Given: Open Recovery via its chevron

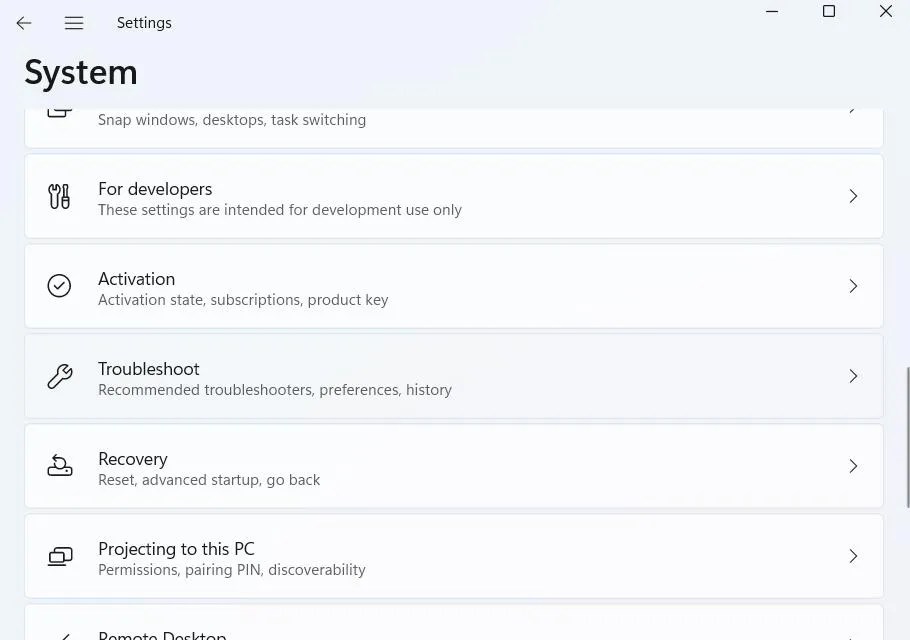Looking at the screenshot, I should [853, 466].
